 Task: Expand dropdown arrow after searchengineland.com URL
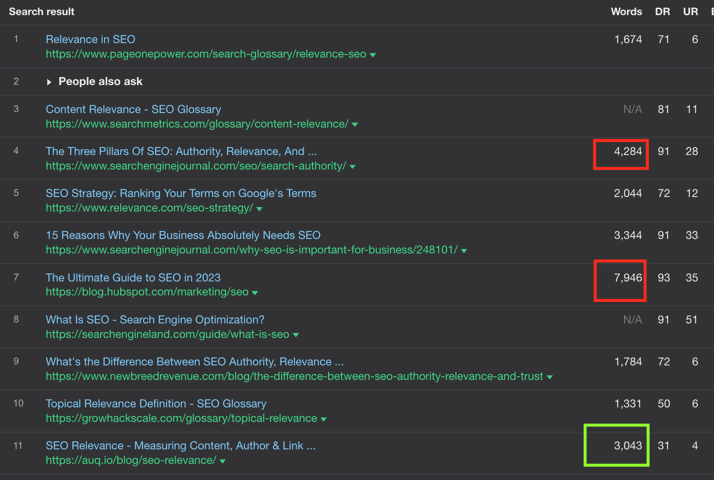pyautogui.click(x=296, y=335)
